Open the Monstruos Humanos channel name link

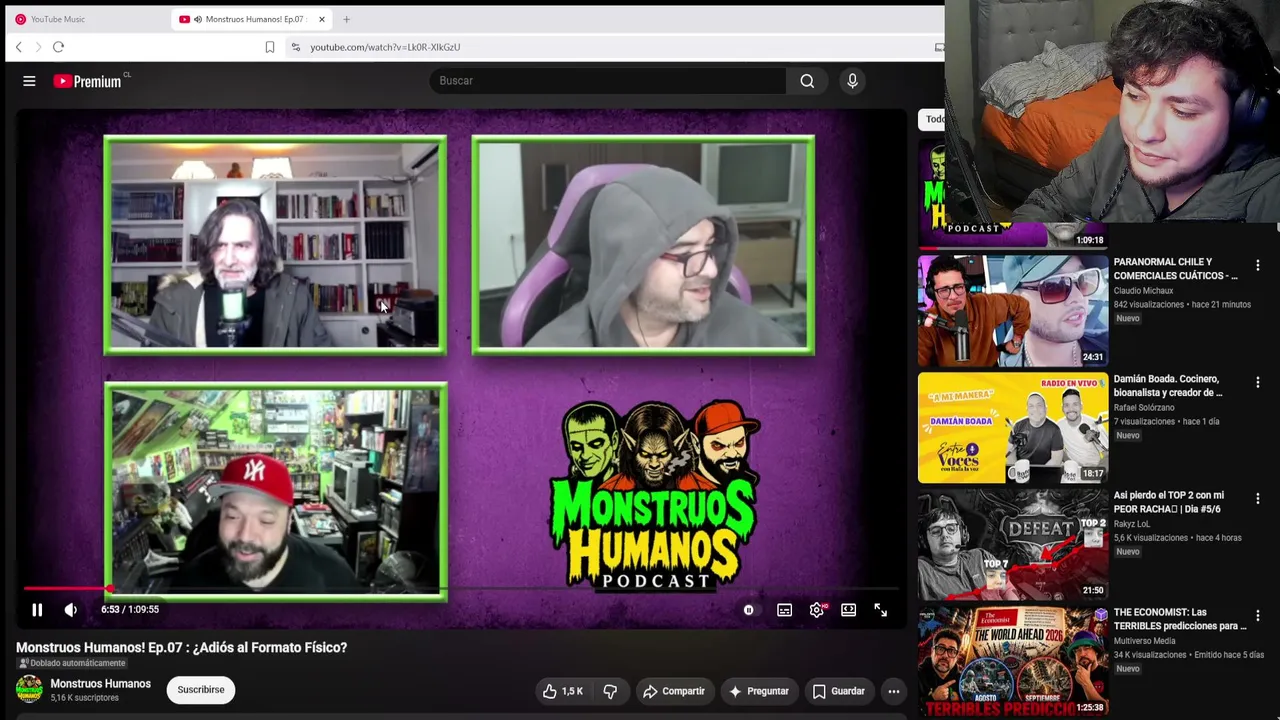point(100,684)
